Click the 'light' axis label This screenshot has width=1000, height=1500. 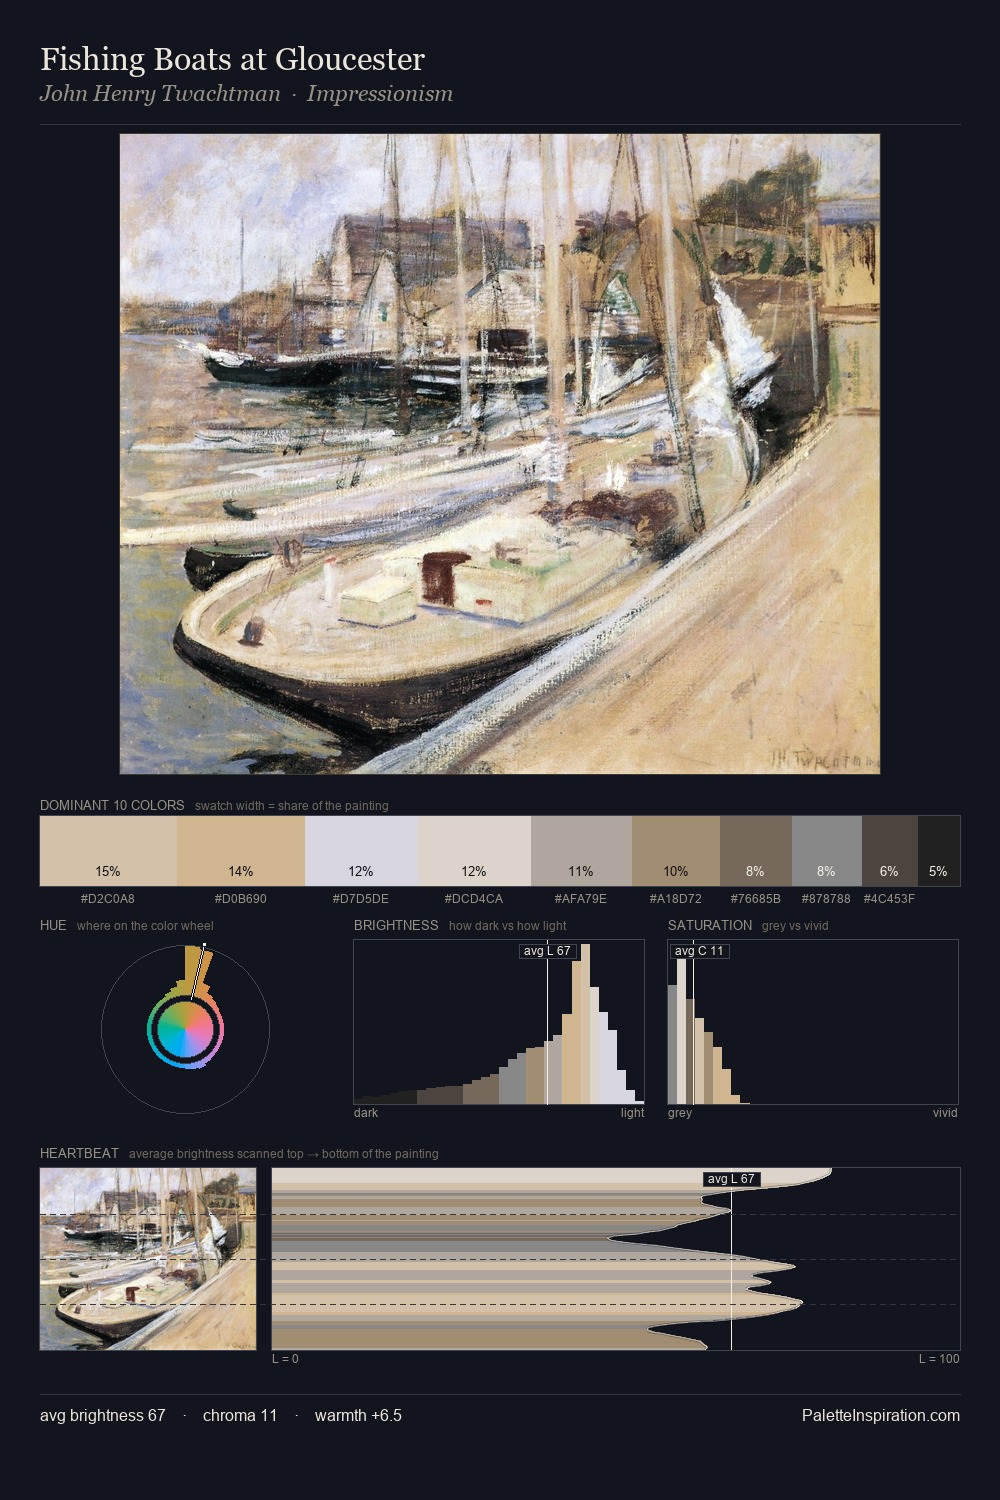633,1113
